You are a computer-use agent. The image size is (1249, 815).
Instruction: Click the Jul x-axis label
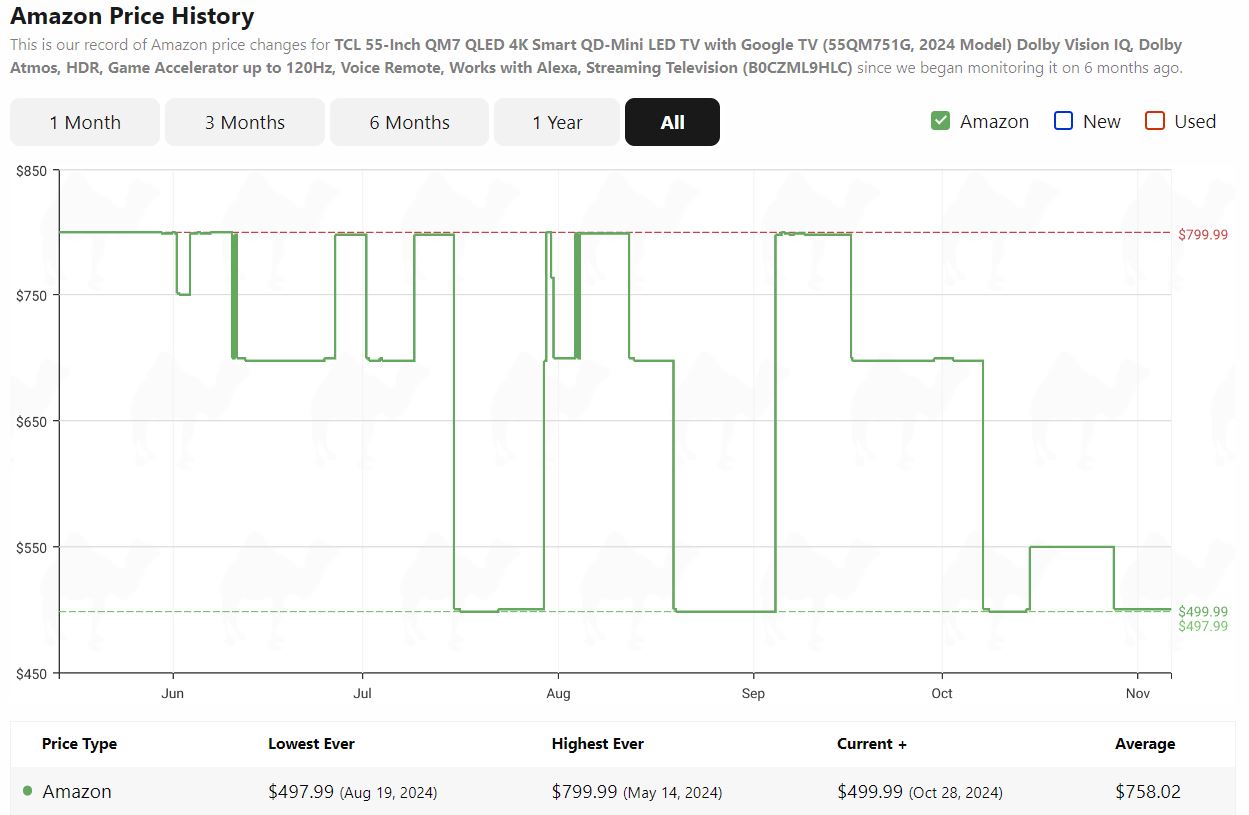point(363,693)
